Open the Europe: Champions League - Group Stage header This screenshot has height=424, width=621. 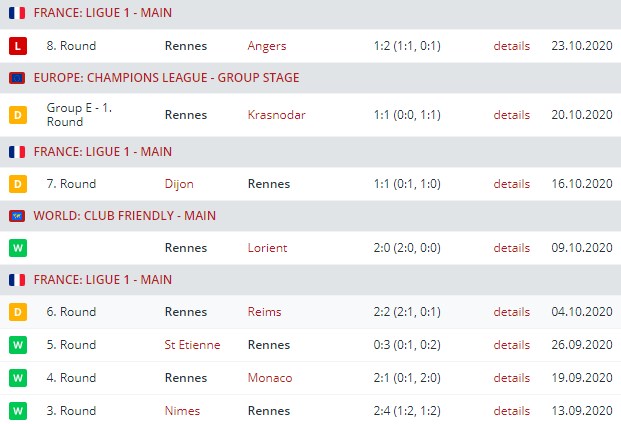[x=166, y=78]
